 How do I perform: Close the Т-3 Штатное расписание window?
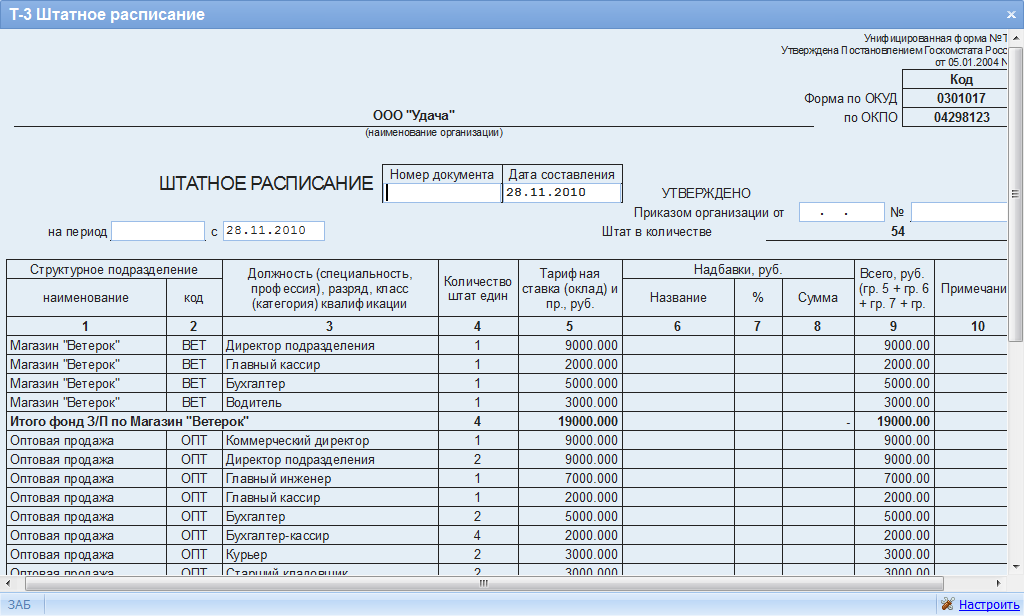click(1011, 15)
